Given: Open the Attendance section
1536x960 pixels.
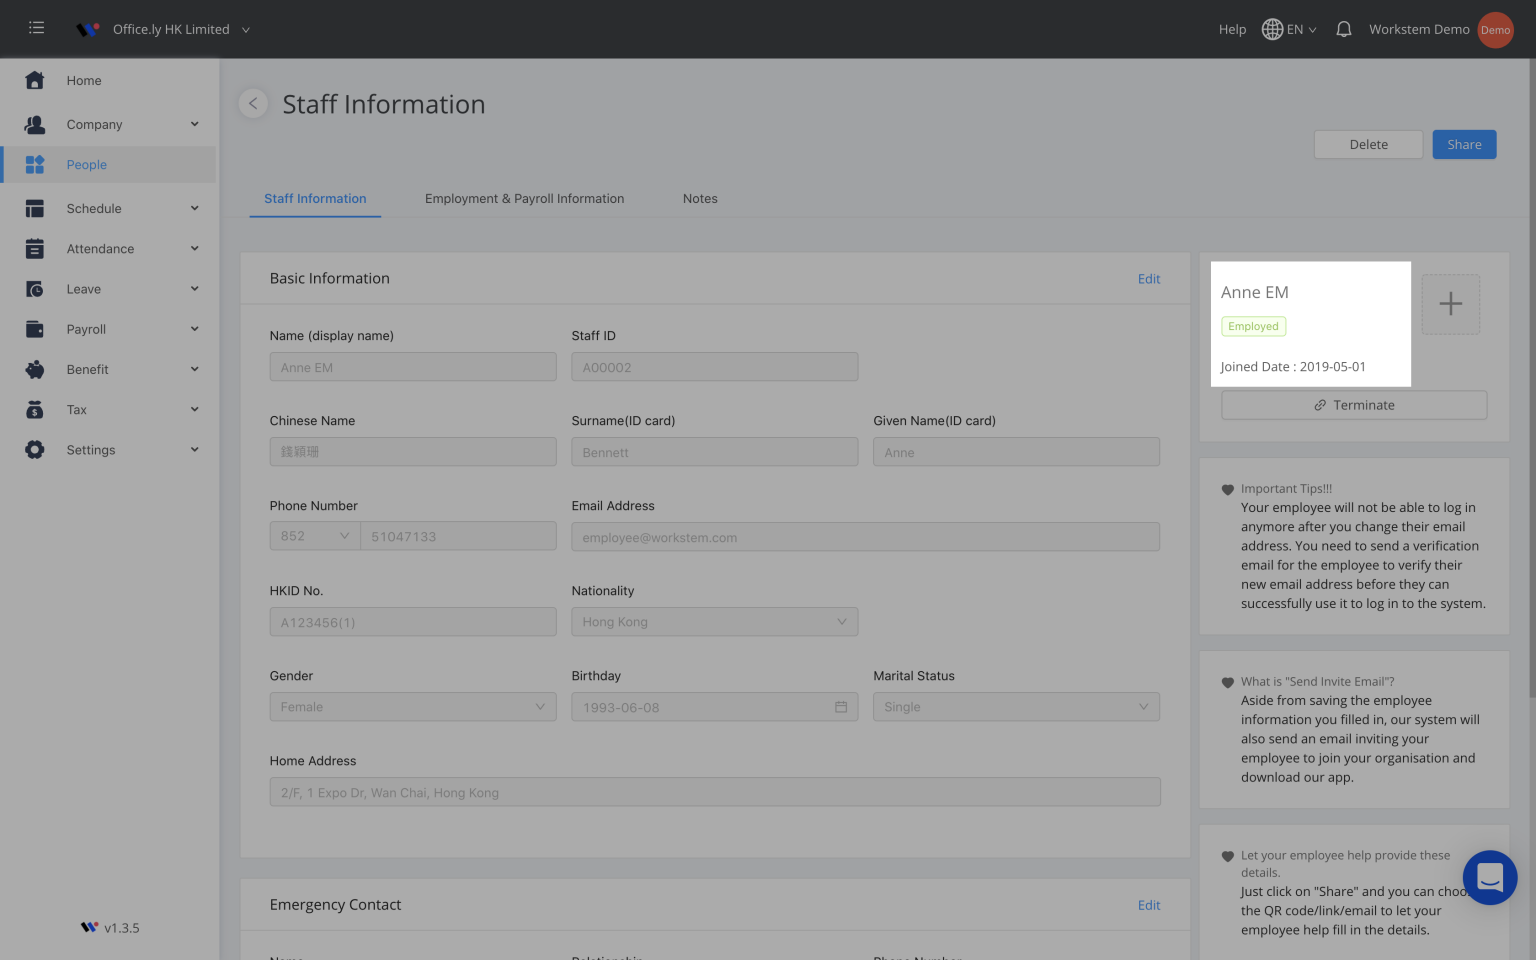Looking at the screenshot, I should point(35,248).
